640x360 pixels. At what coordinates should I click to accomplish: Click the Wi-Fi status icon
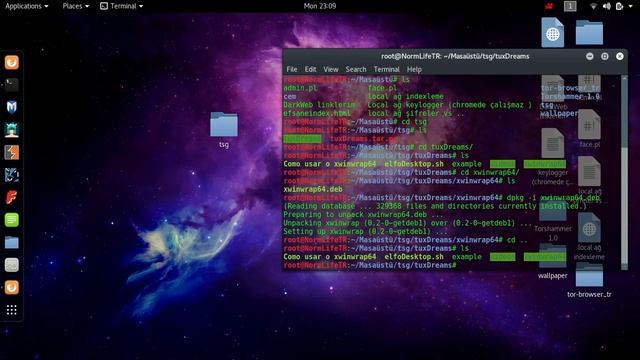593,6
